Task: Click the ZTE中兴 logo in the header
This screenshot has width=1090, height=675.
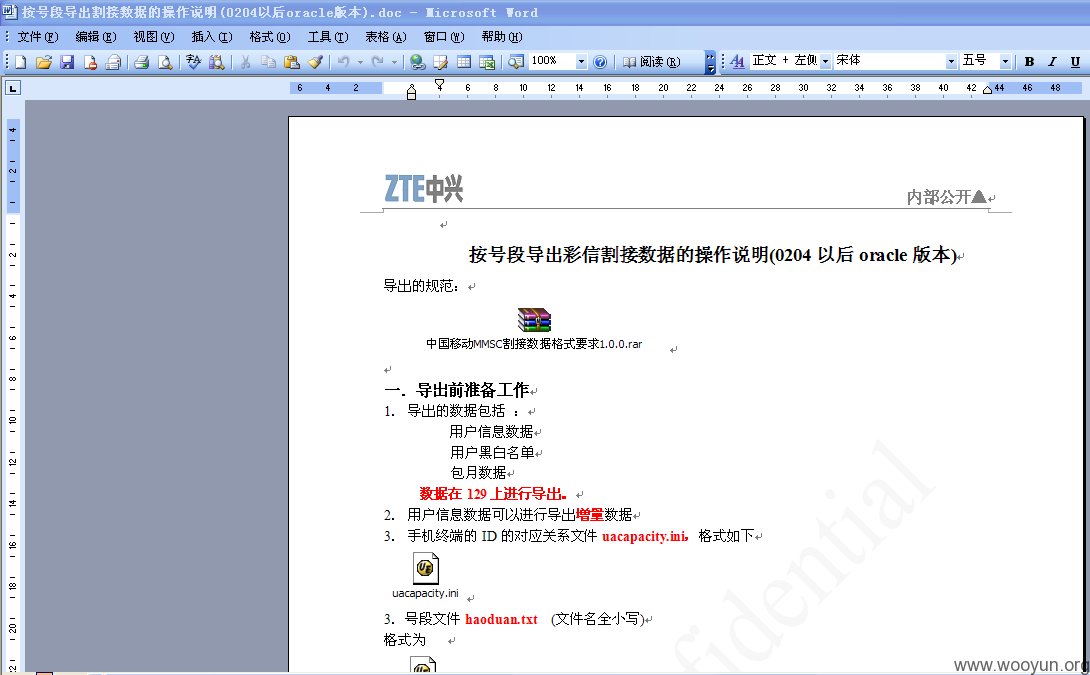Action: coord(424,188)
